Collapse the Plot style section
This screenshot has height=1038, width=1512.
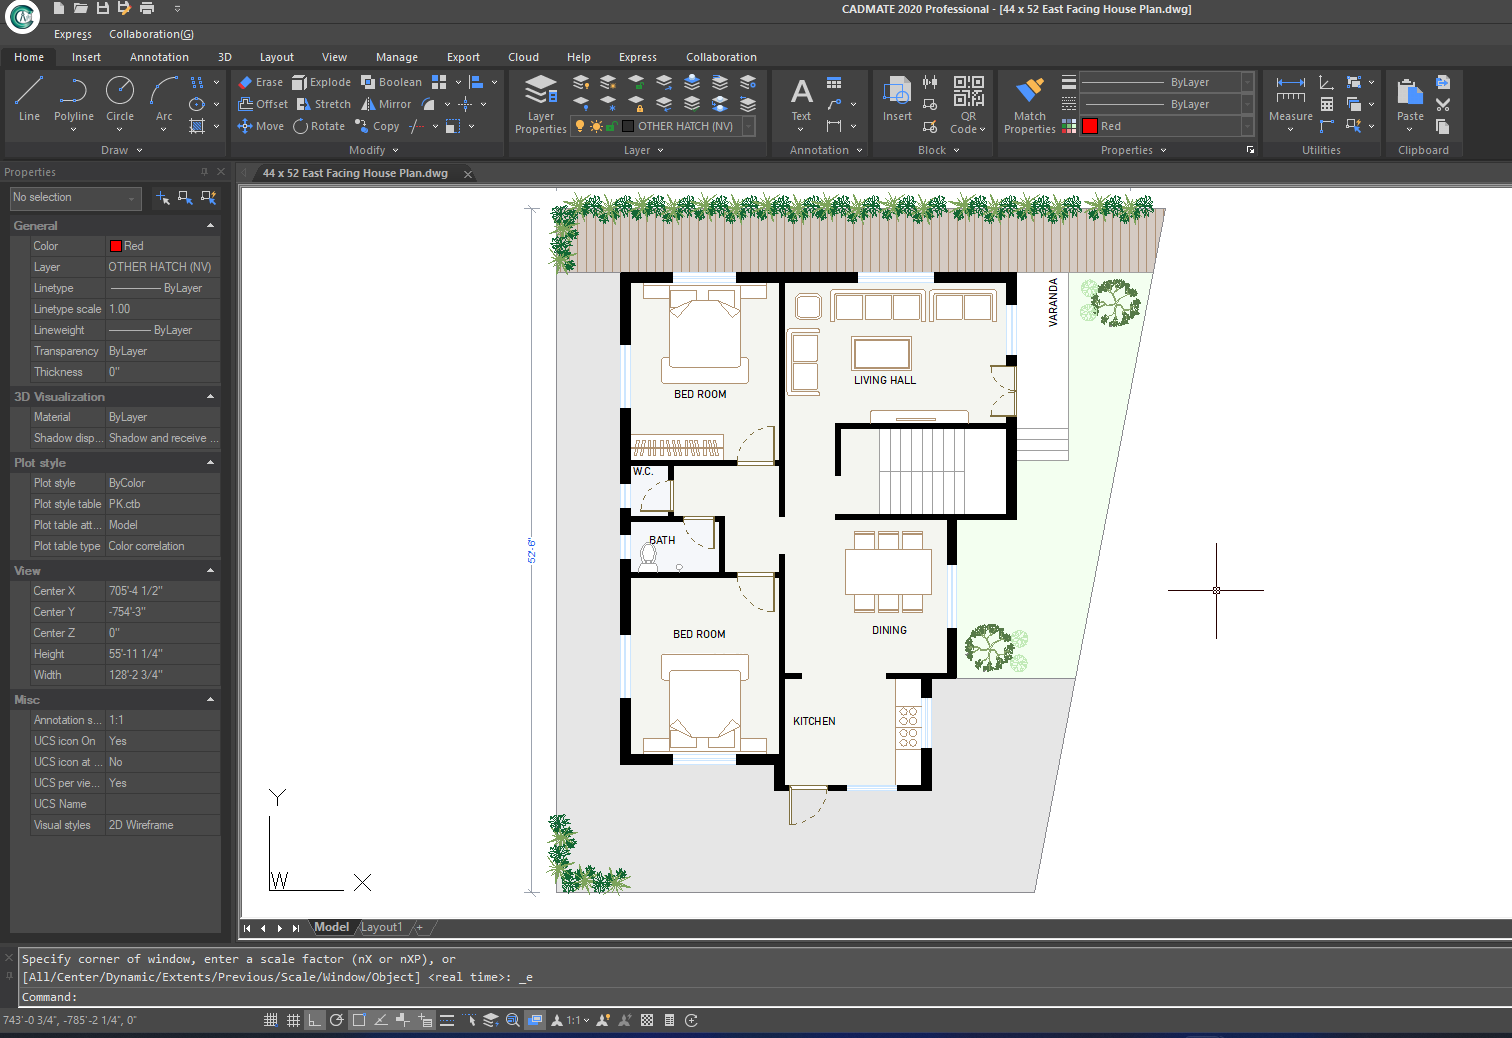click(x=210, y=463)
